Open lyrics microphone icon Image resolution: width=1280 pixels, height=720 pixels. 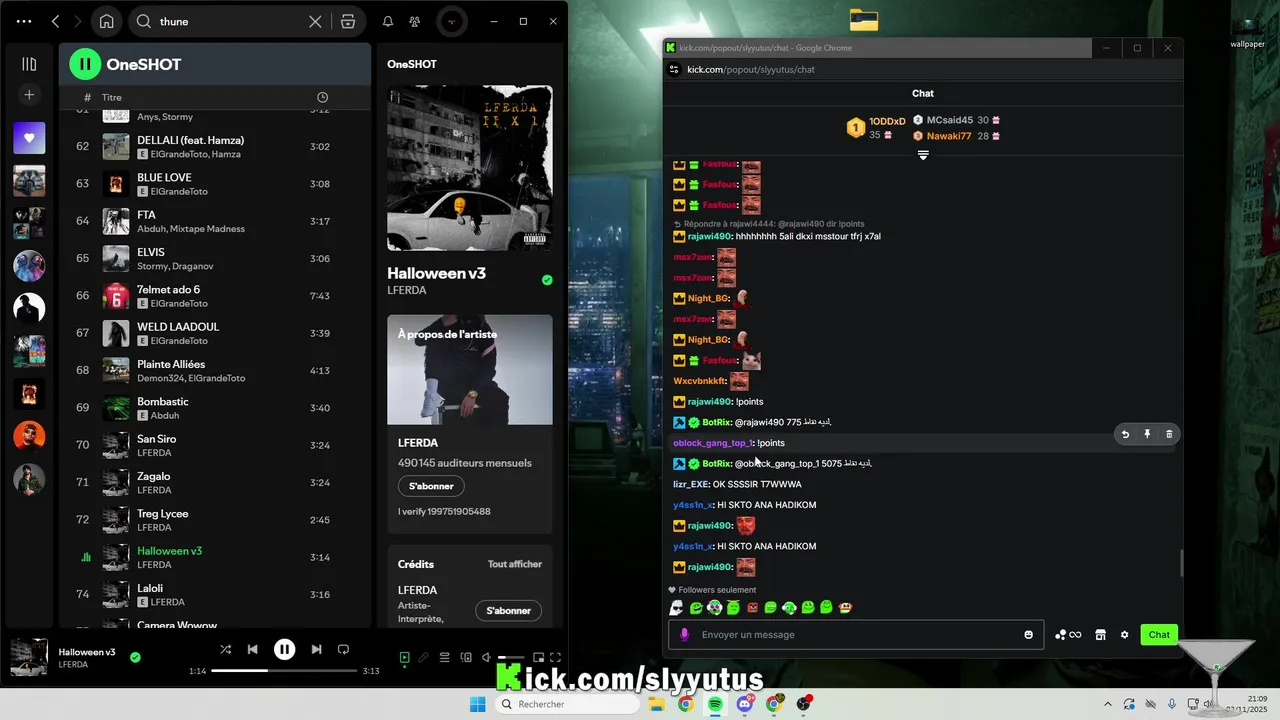click(424, 657)
